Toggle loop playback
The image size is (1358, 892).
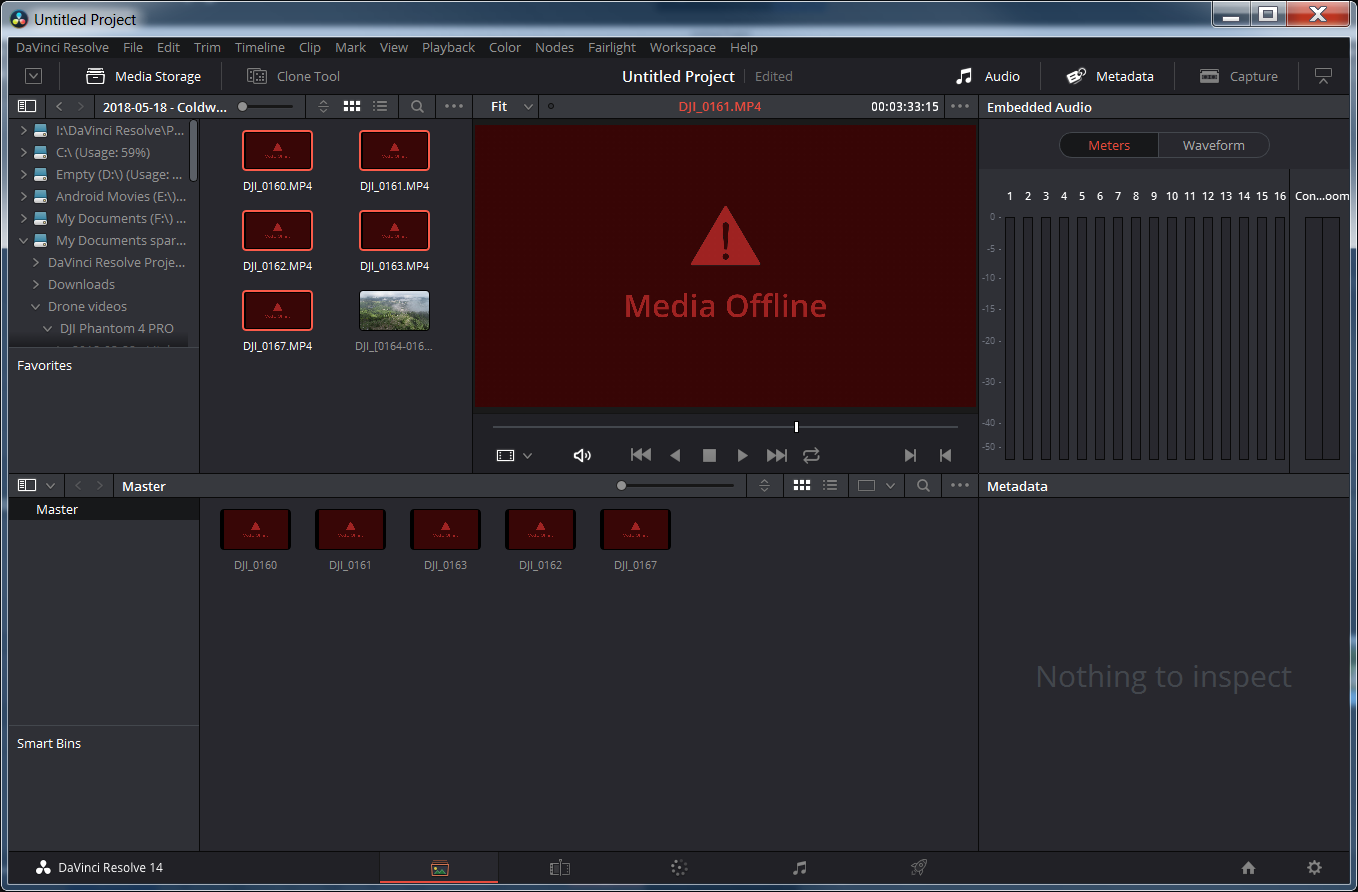click(x=811, y=455)
